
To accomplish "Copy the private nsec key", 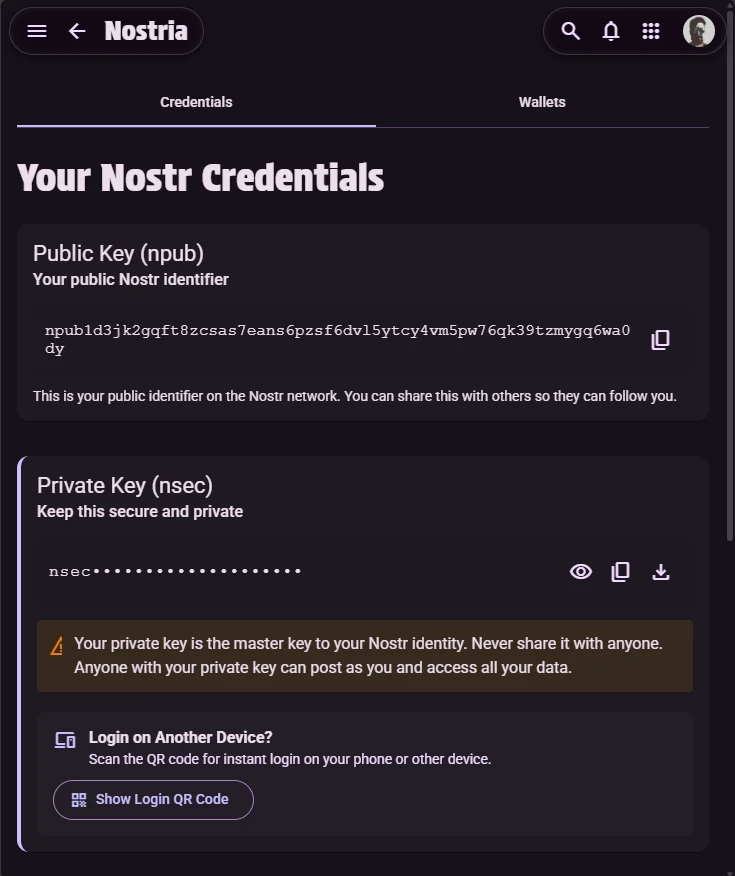I will [x=621, y=572].
